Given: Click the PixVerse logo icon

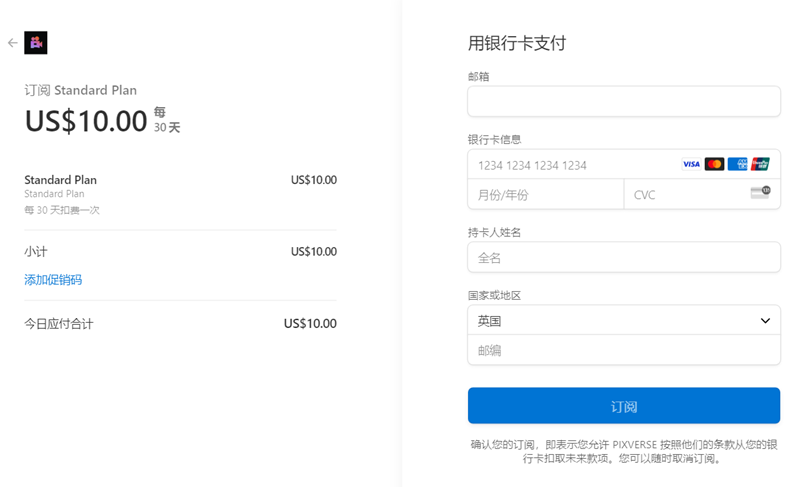Looking at the screenshot, I should (x=36, y=43).
